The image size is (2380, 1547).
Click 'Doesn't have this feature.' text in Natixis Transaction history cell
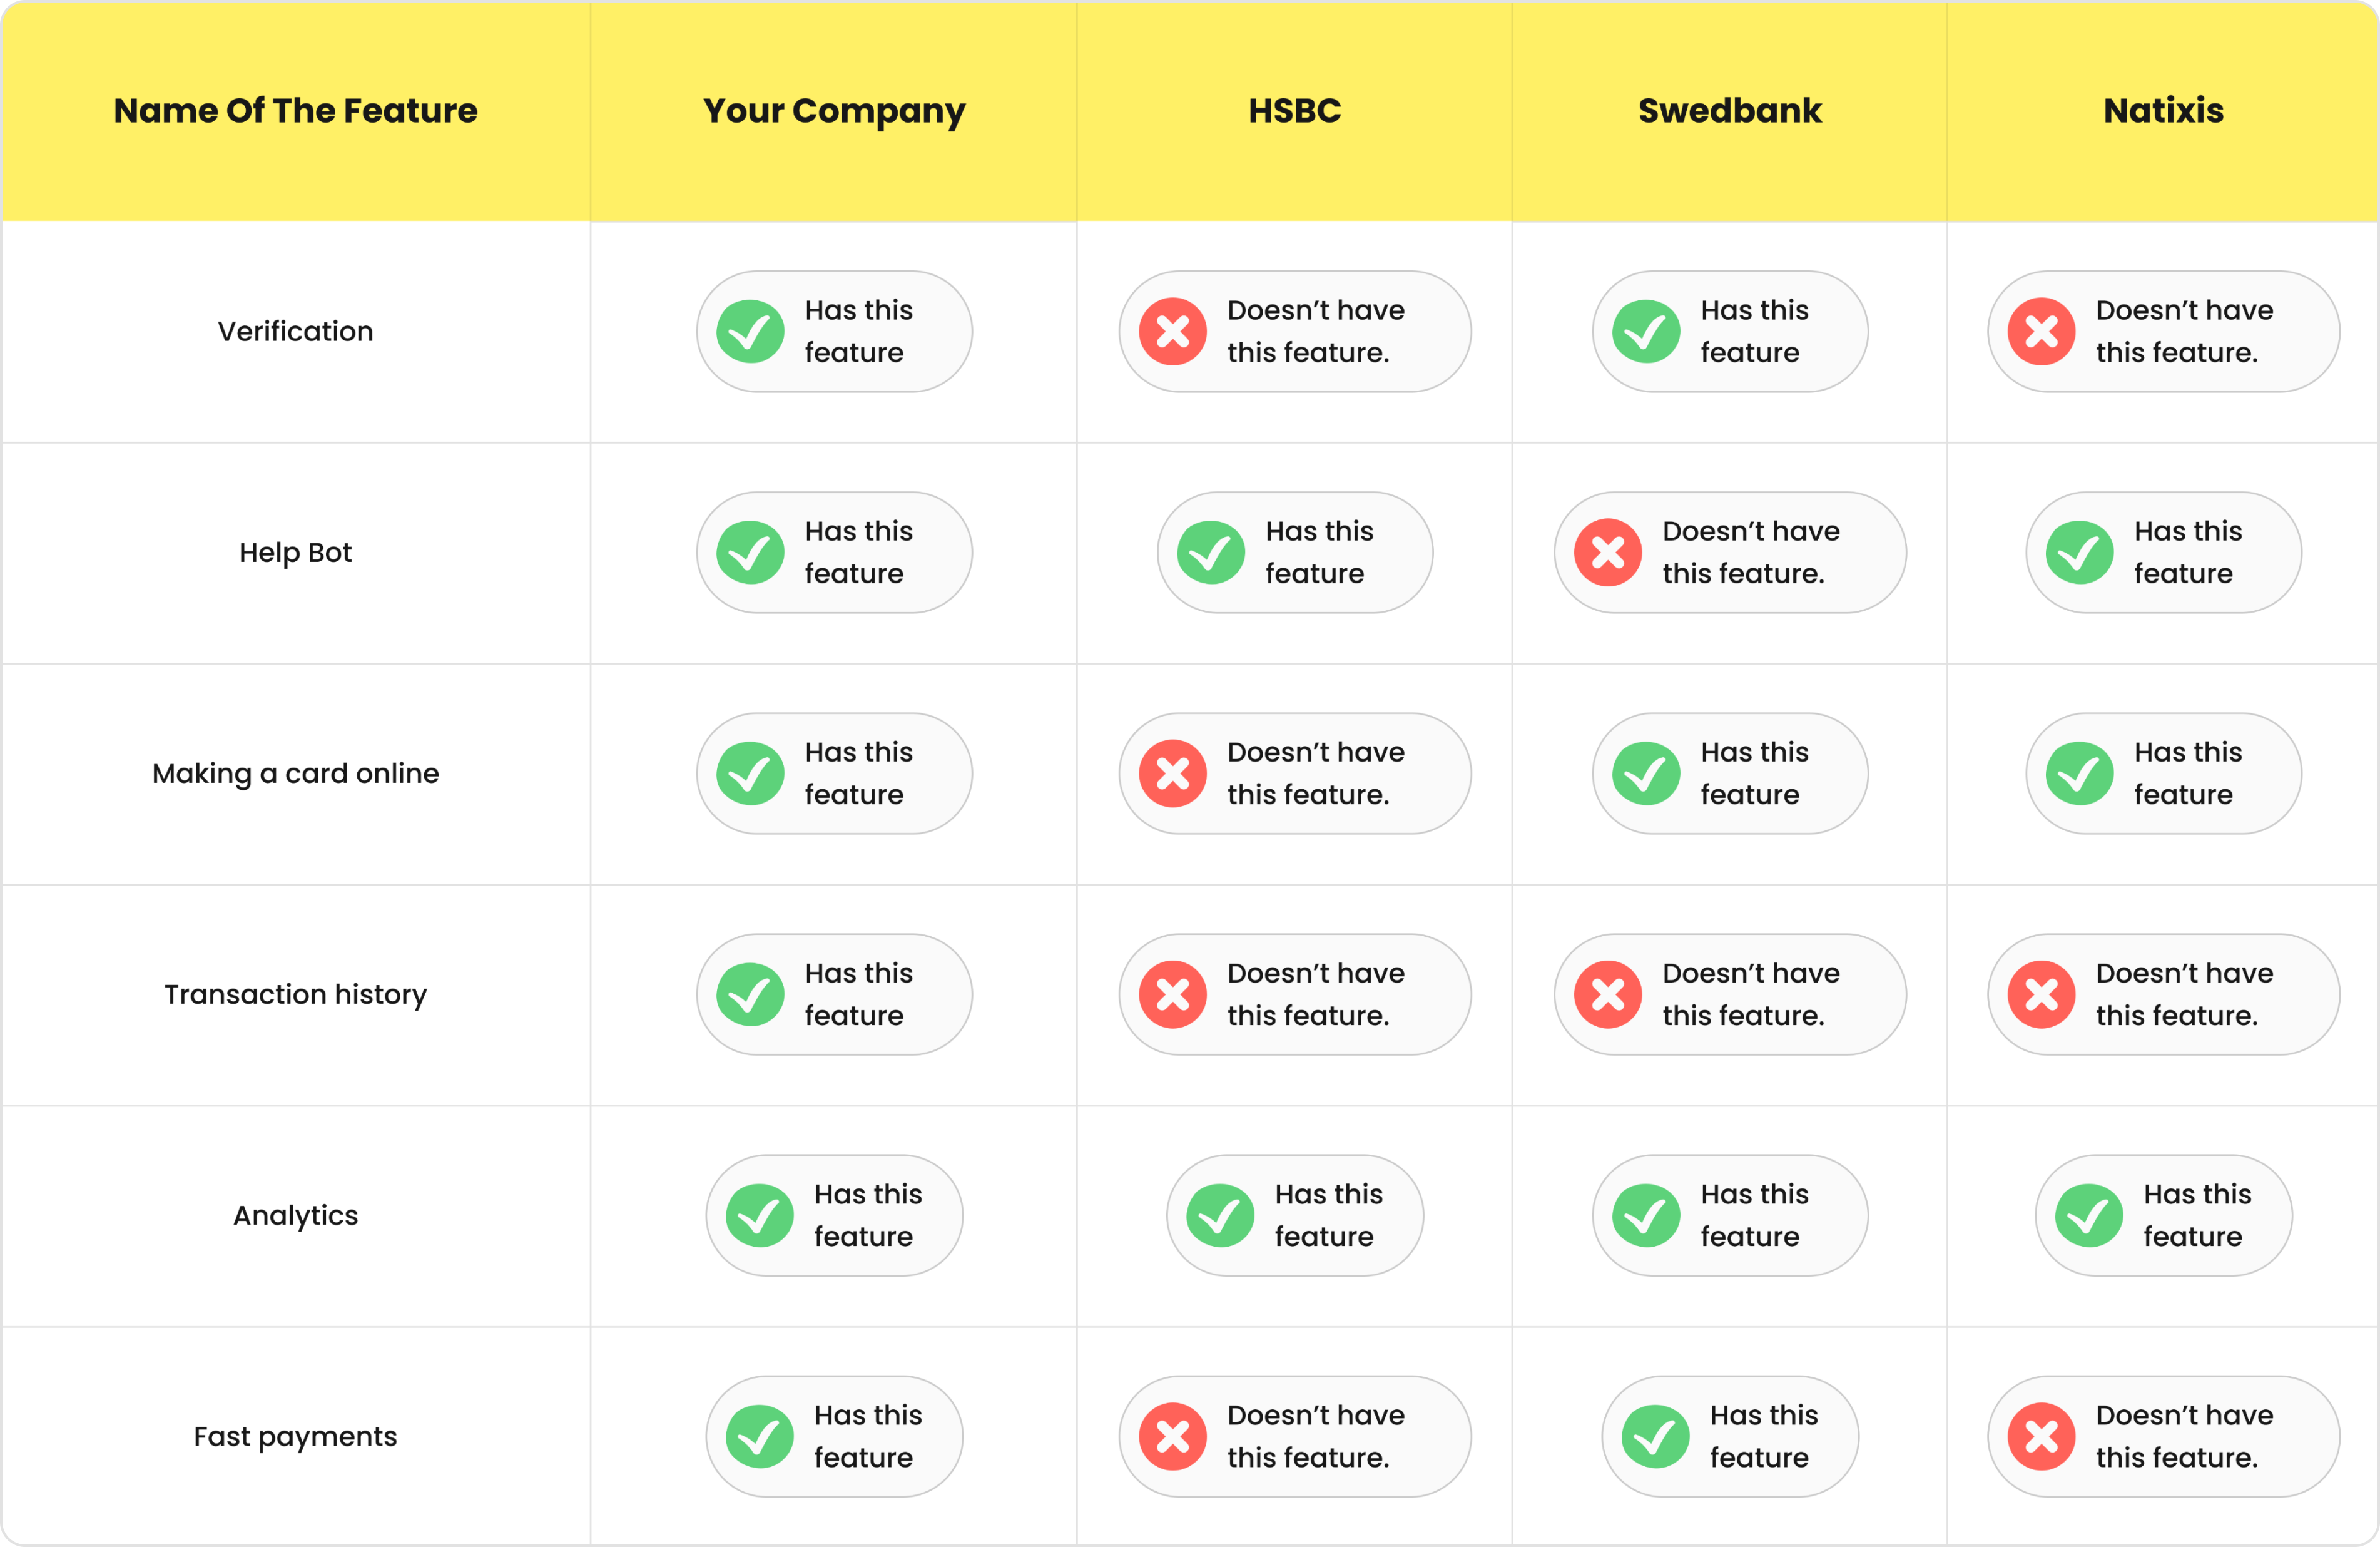point(2185,994)
